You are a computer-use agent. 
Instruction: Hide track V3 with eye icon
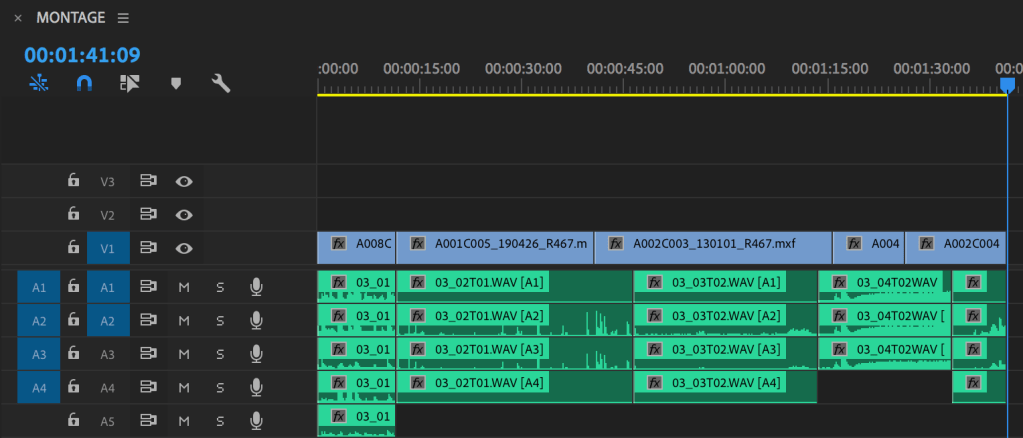[184, 181]
